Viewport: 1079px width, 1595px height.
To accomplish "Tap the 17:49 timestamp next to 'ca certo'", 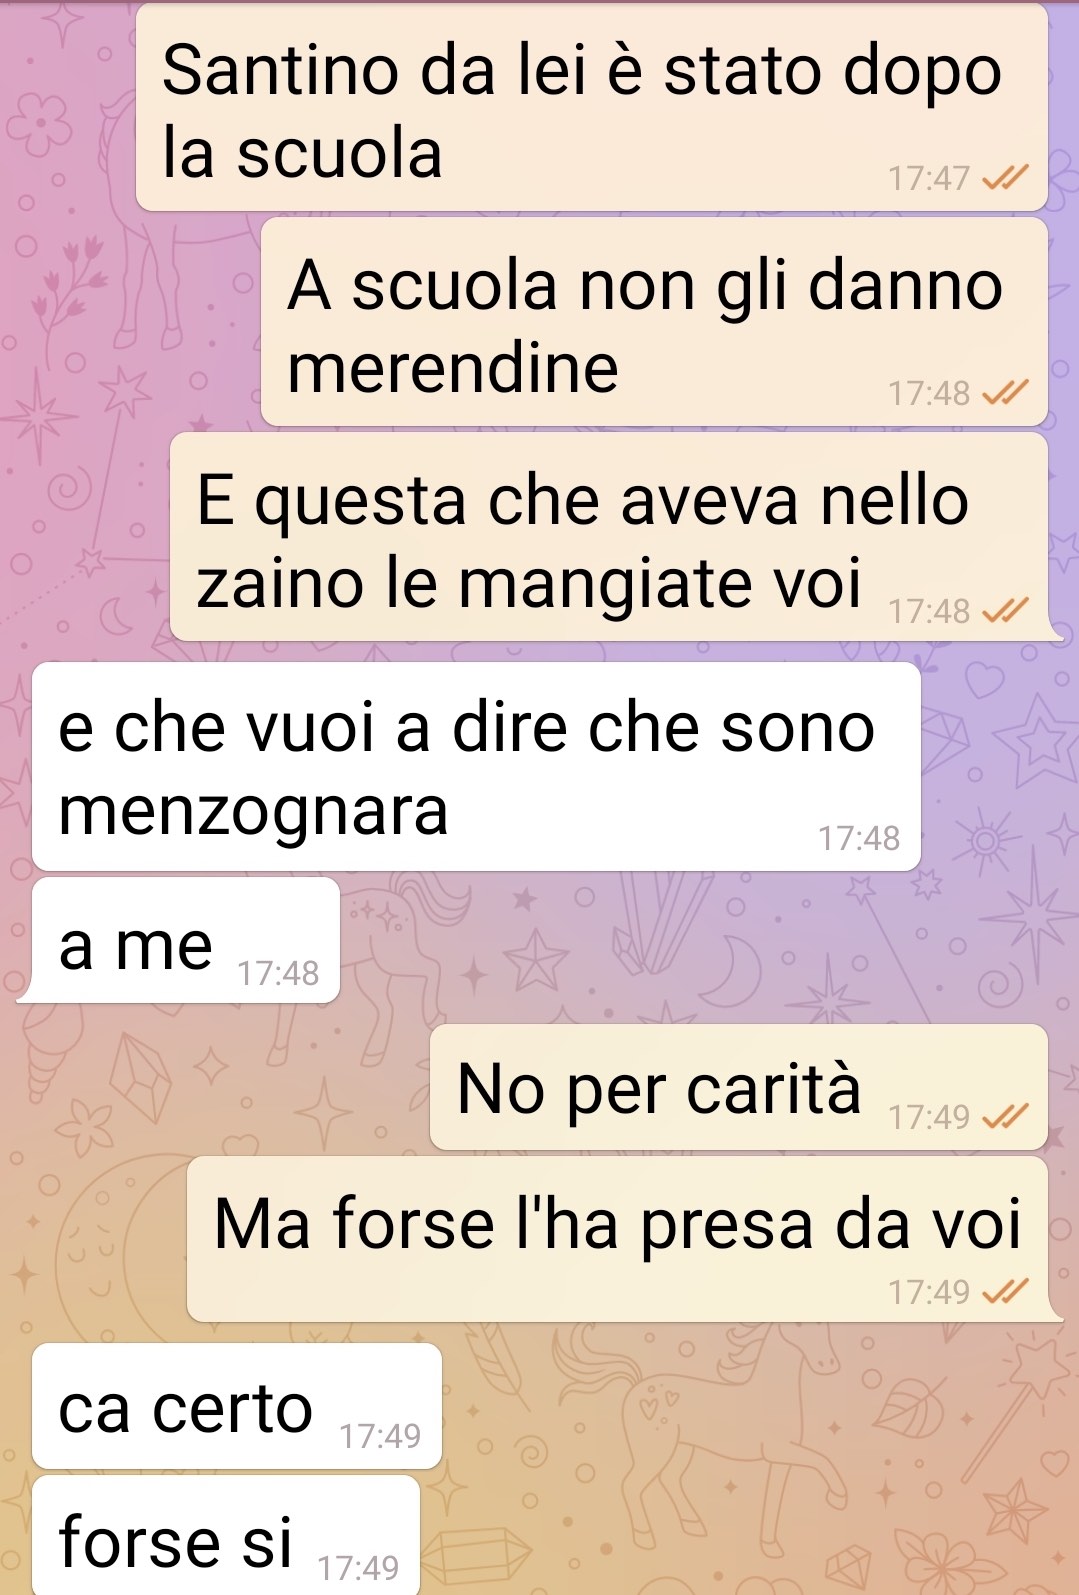I will (380, 1437).
